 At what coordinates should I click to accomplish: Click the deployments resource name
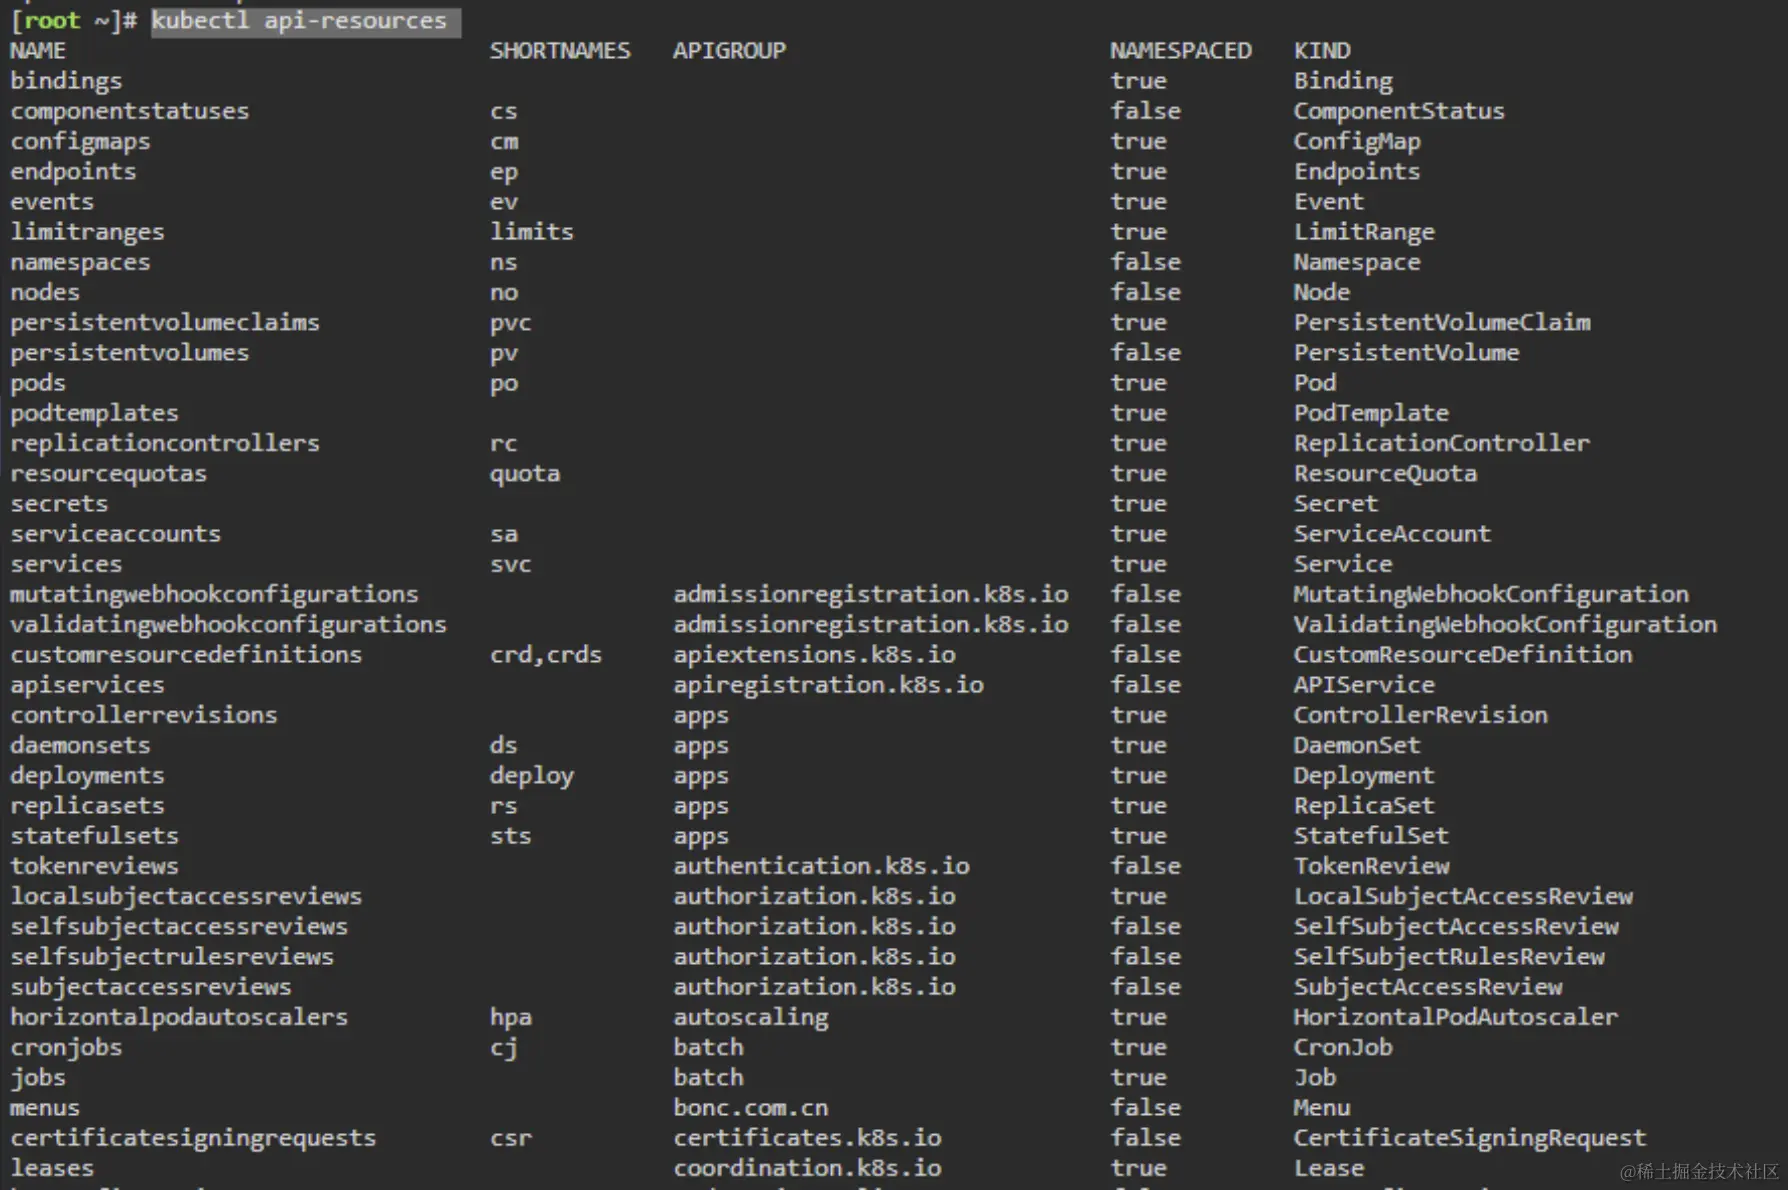87,776
